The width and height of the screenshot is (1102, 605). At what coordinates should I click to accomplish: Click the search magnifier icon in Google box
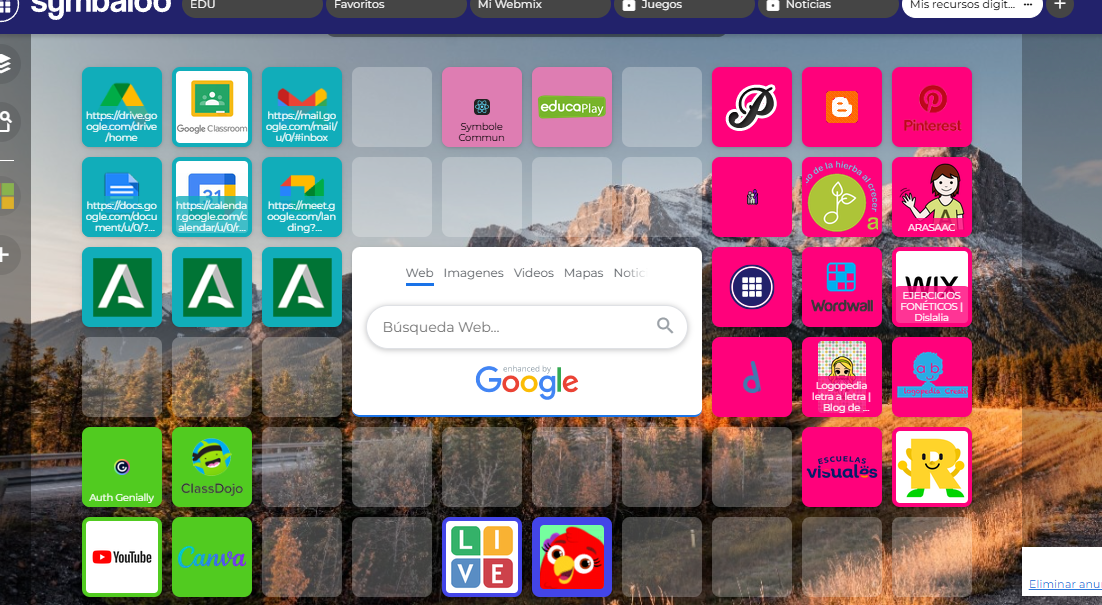(665, 325)
